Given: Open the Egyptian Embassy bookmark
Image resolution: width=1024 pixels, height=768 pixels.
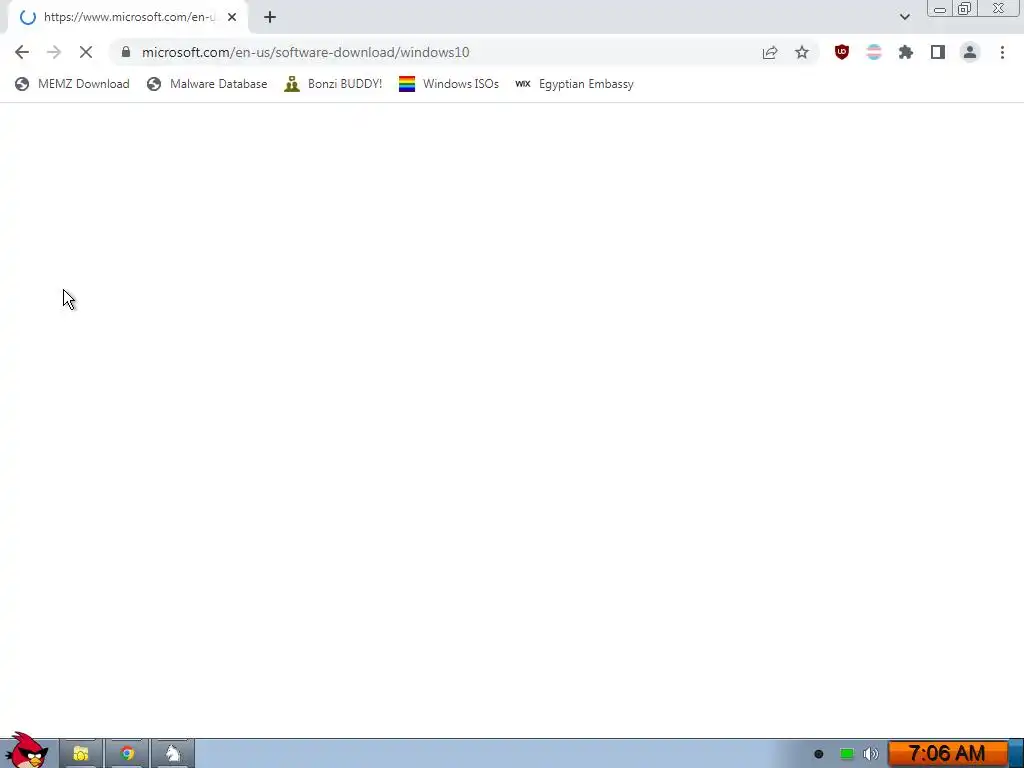Looking at the screenshot, I should [574, 84].
